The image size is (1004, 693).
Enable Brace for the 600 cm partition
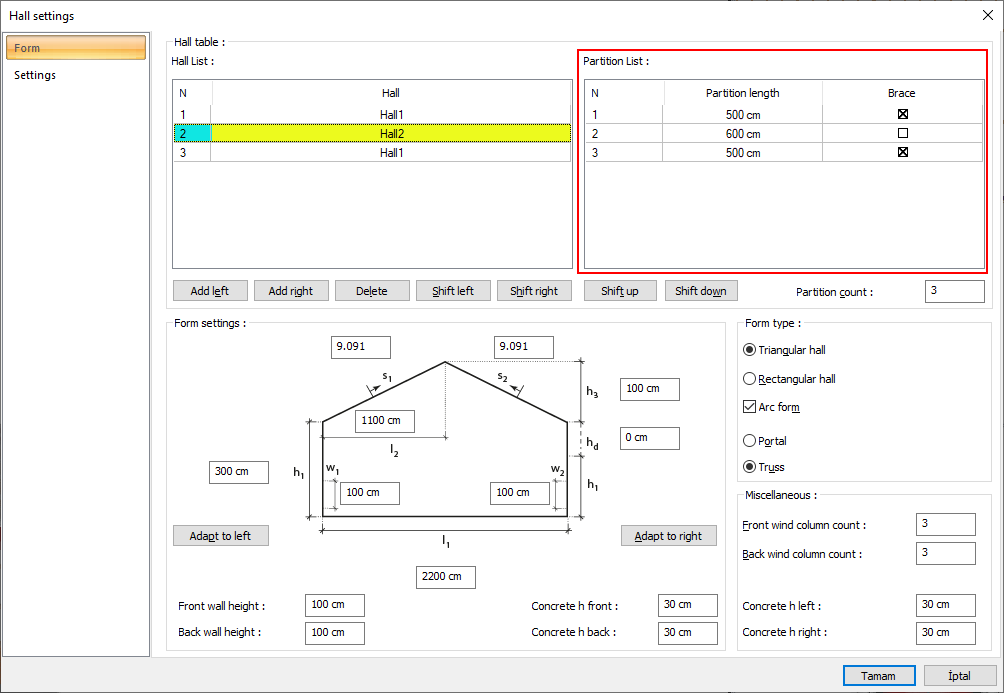[902, 133]
